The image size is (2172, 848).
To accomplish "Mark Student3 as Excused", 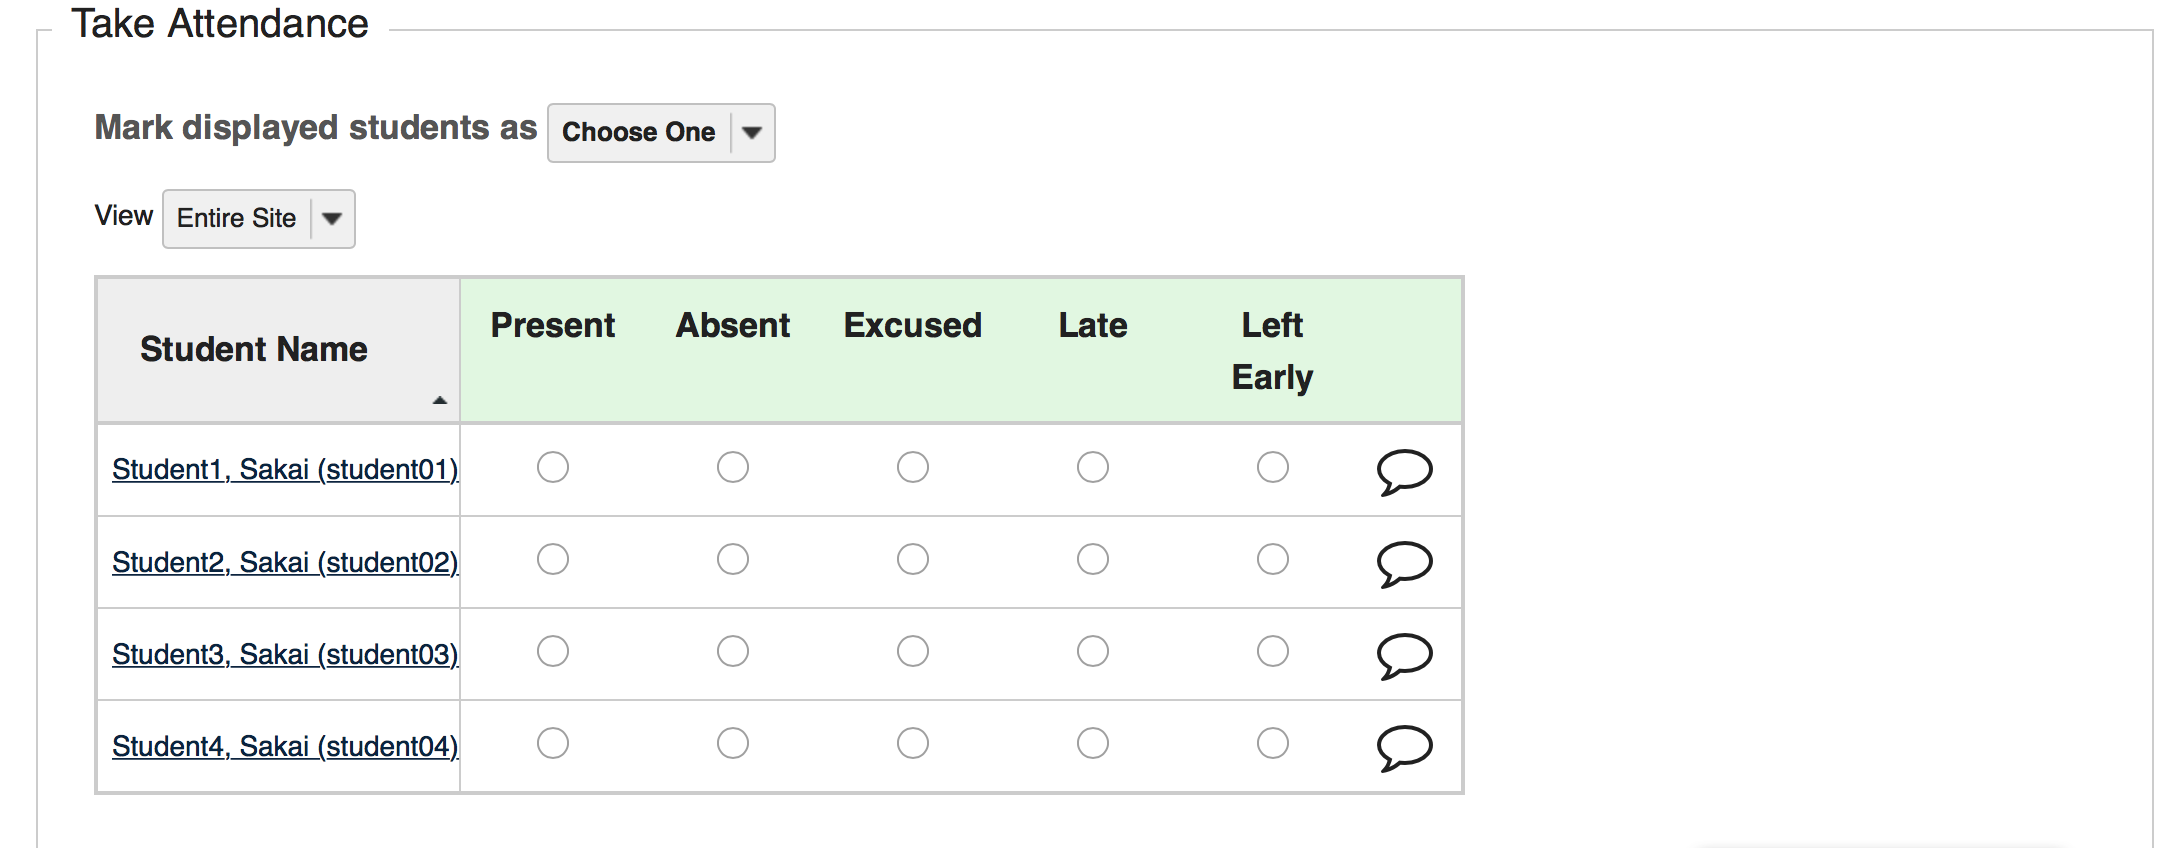I will click(x=913, y=651).
